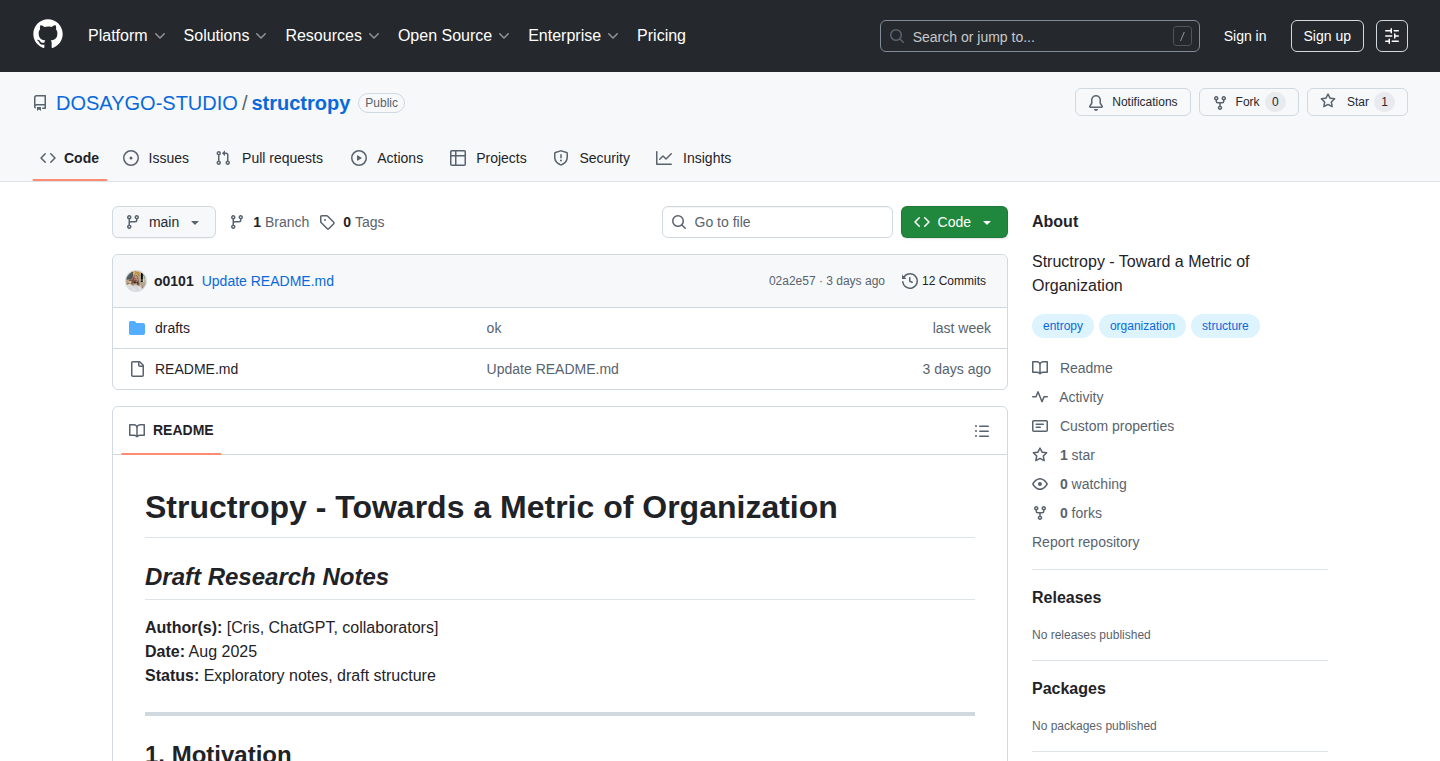Image resolution: width=1440 pixels, height=761 pixels.
Task: Click the repository book icon beside DOSAYGO-STUDIO
Action: pyautogui.click(x=40, y=103)
